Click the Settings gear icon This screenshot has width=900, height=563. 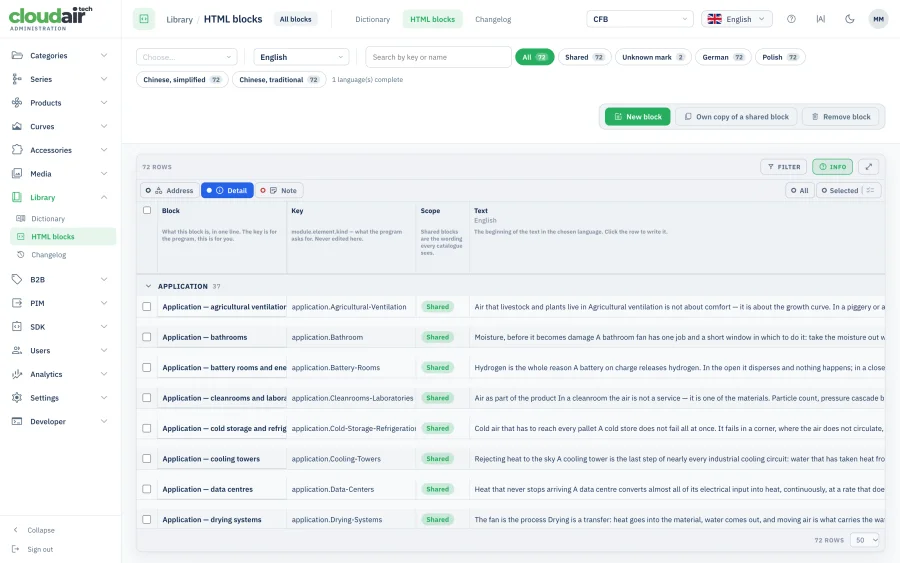point(17,398)
